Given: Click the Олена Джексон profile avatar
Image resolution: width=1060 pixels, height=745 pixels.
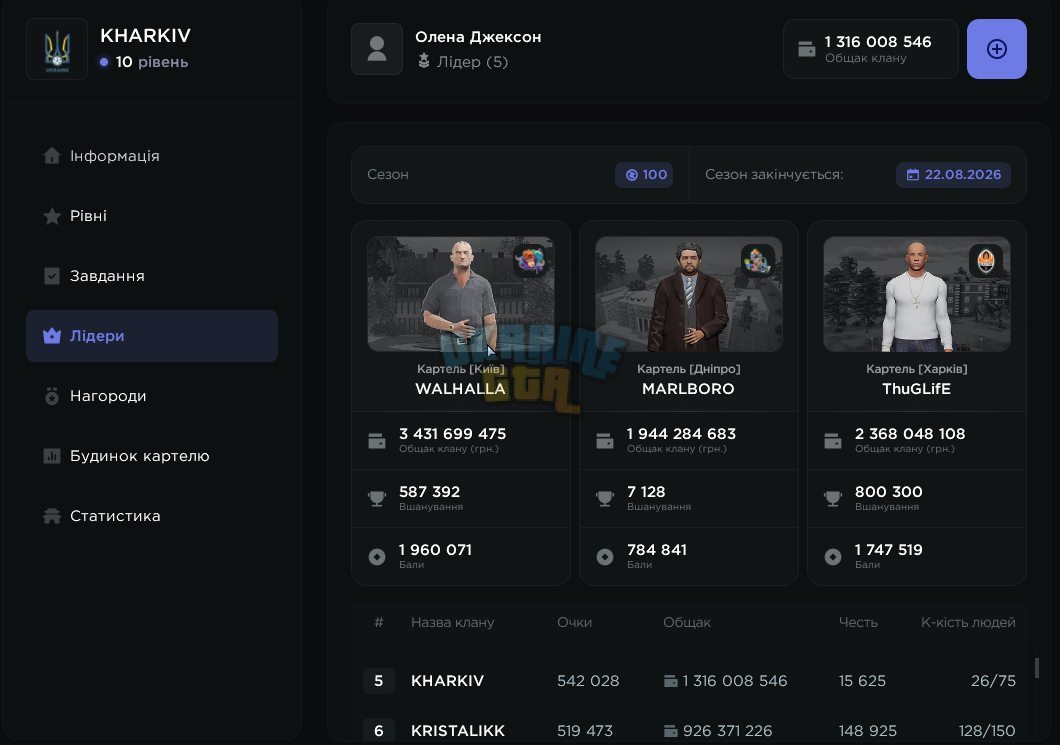Looking at the screenshot, I should (377, 49).
